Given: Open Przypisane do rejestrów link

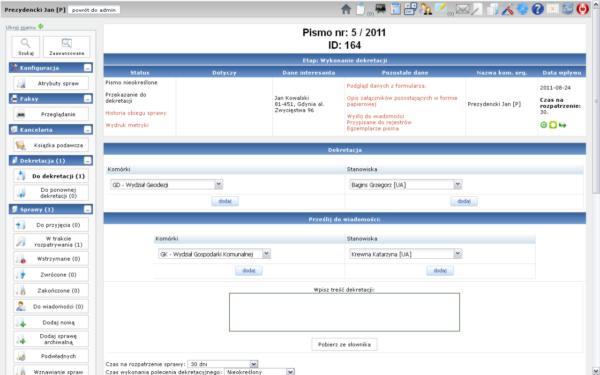Looking at the screenshot, I should 379,122.
